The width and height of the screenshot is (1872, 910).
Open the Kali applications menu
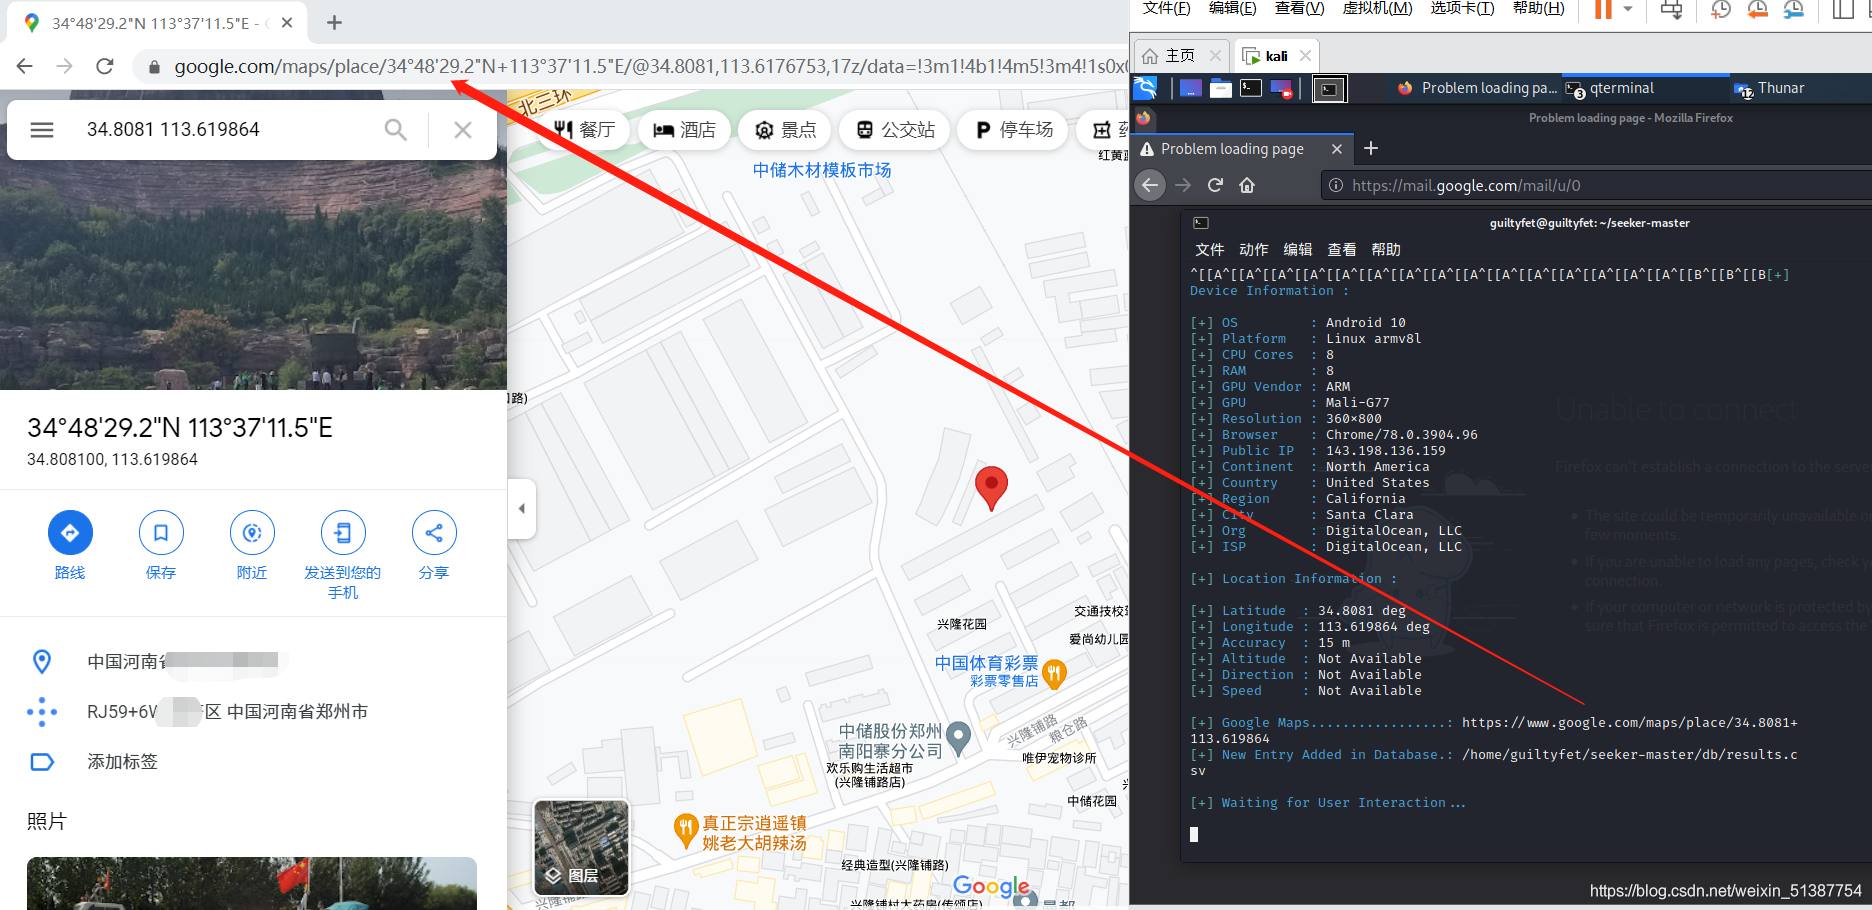click(1146, 88)
